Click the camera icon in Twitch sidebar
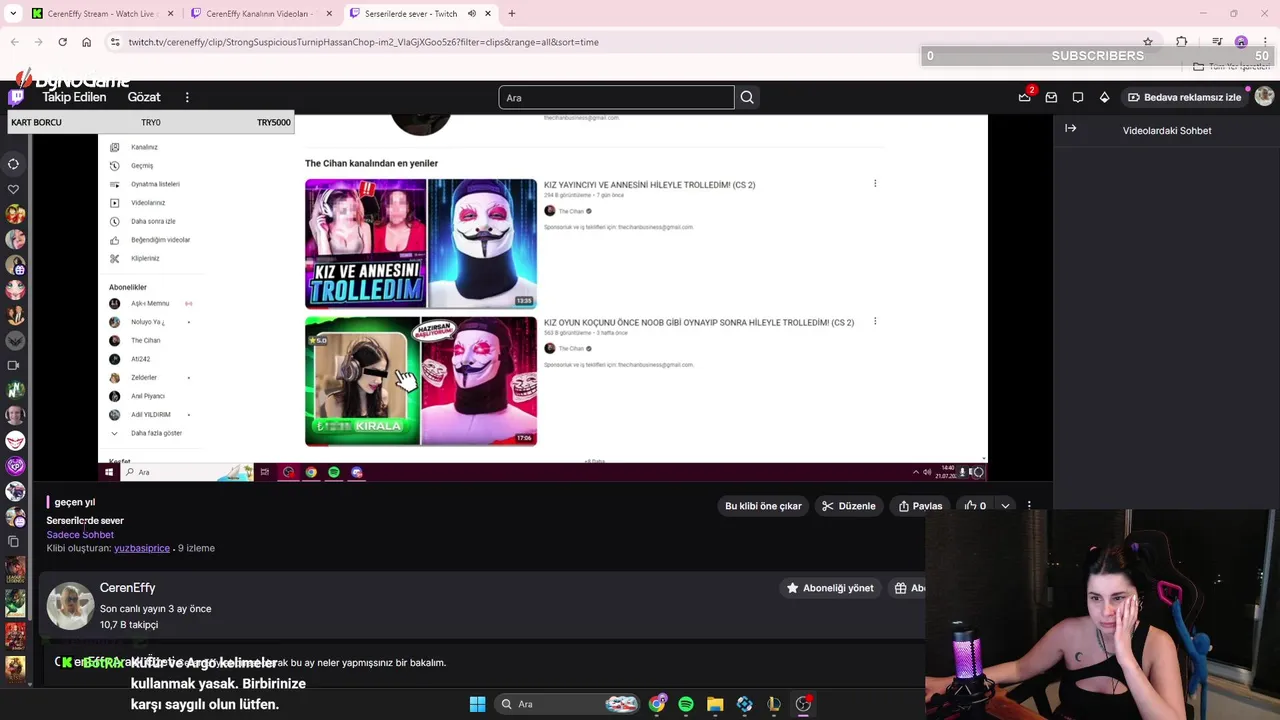Screen dimensions: 1280x720 tap(13, 366)
